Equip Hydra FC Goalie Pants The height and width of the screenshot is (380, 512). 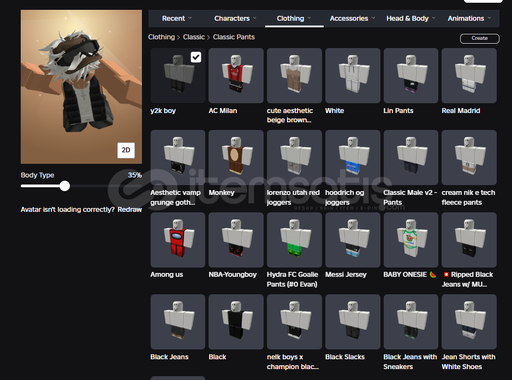[294, 240]
